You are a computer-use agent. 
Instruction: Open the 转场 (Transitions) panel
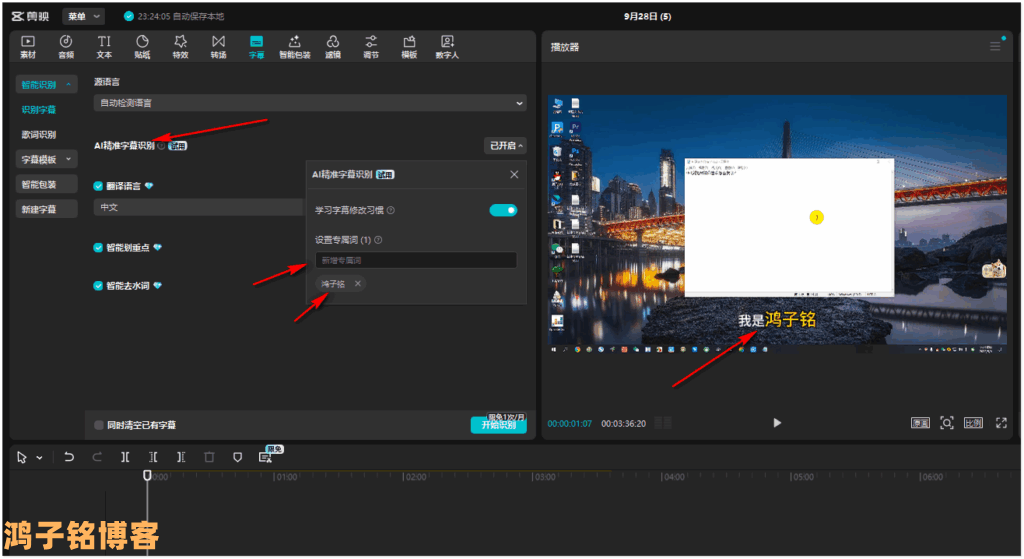218,46
